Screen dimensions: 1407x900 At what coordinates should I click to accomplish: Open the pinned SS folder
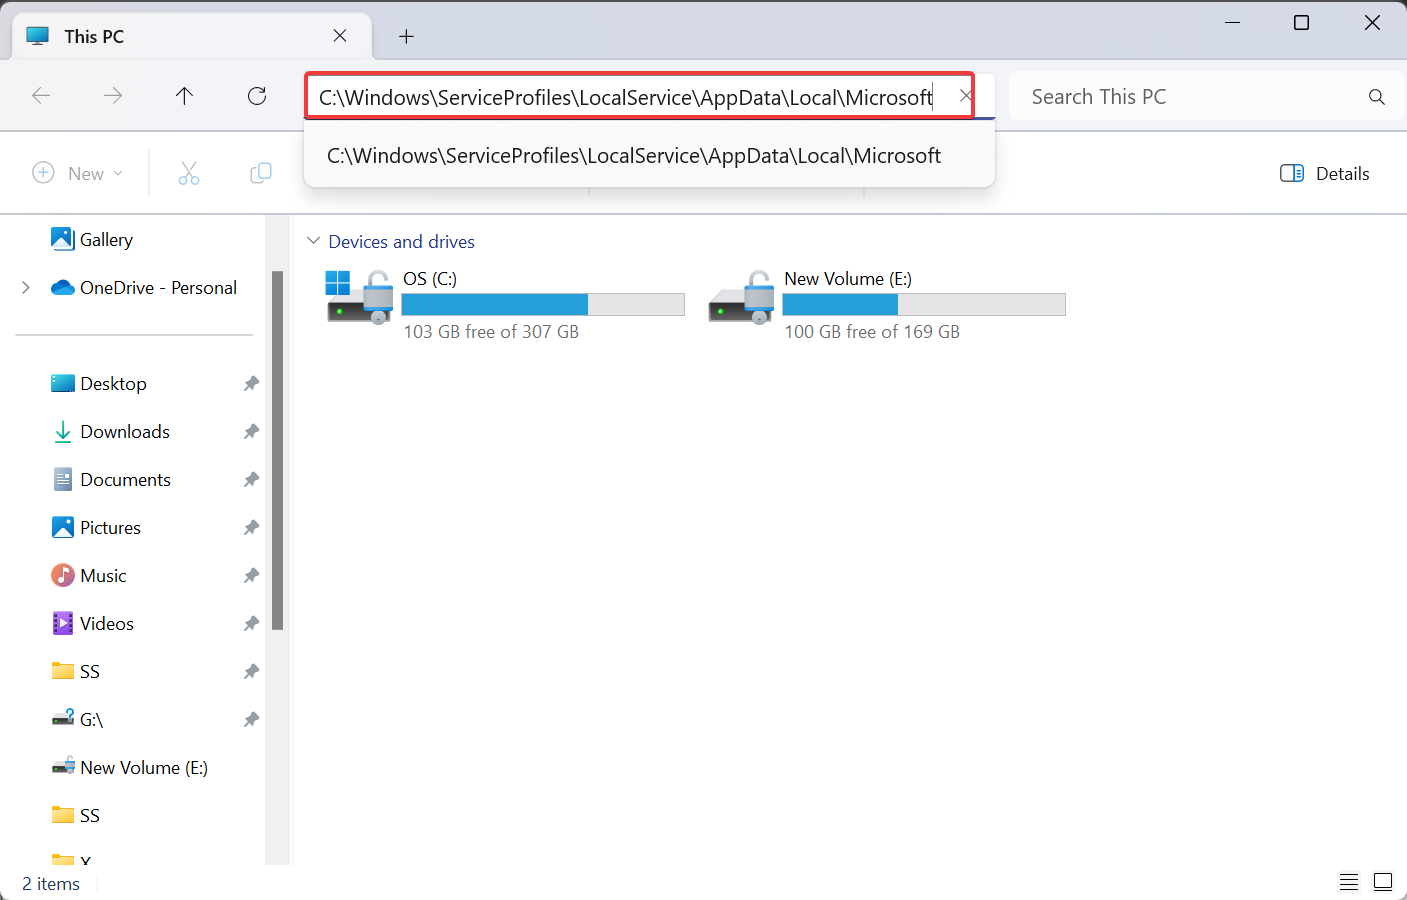pos(76,672)
